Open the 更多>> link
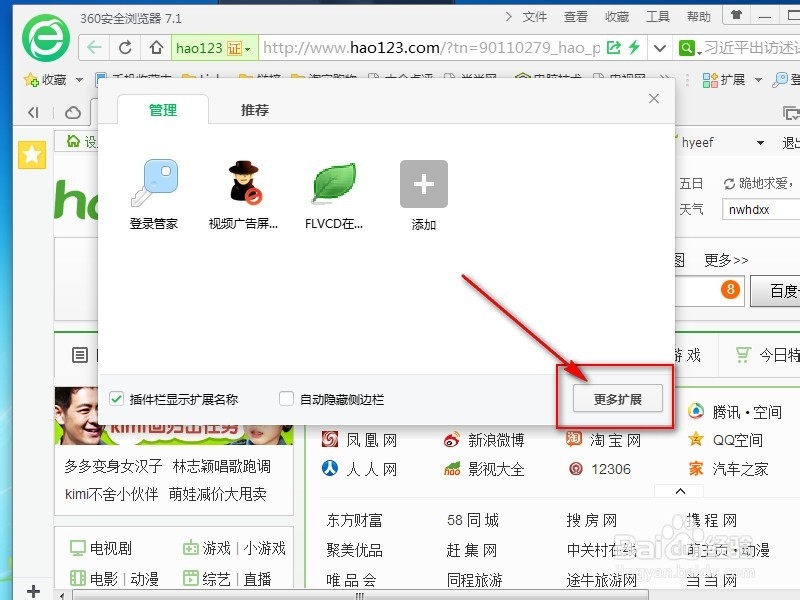 click(726, 260)
